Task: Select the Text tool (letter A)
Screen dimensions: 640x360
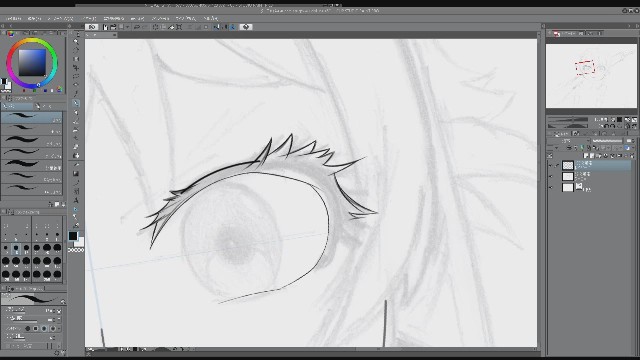Action: pos(76,200)
